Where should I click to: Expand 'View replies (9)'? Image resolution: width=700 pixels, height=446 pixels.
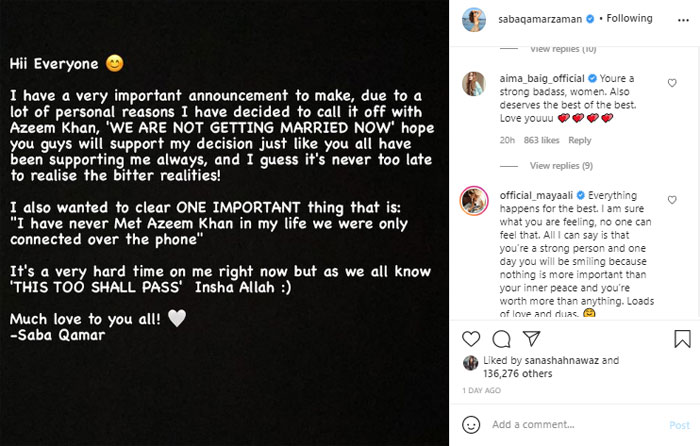tap(561, 165)
